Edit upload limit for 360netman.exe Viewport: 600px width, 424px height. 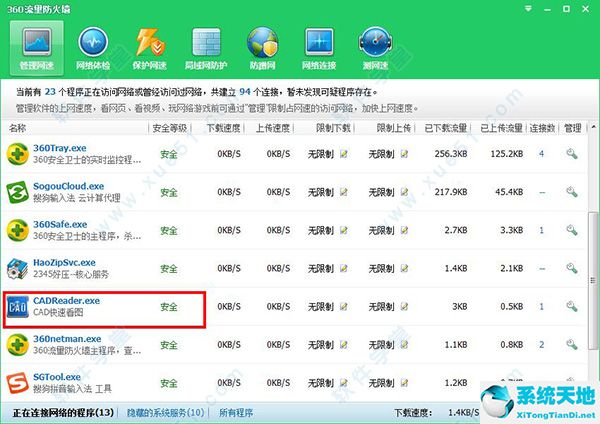[x=404, y=345]
